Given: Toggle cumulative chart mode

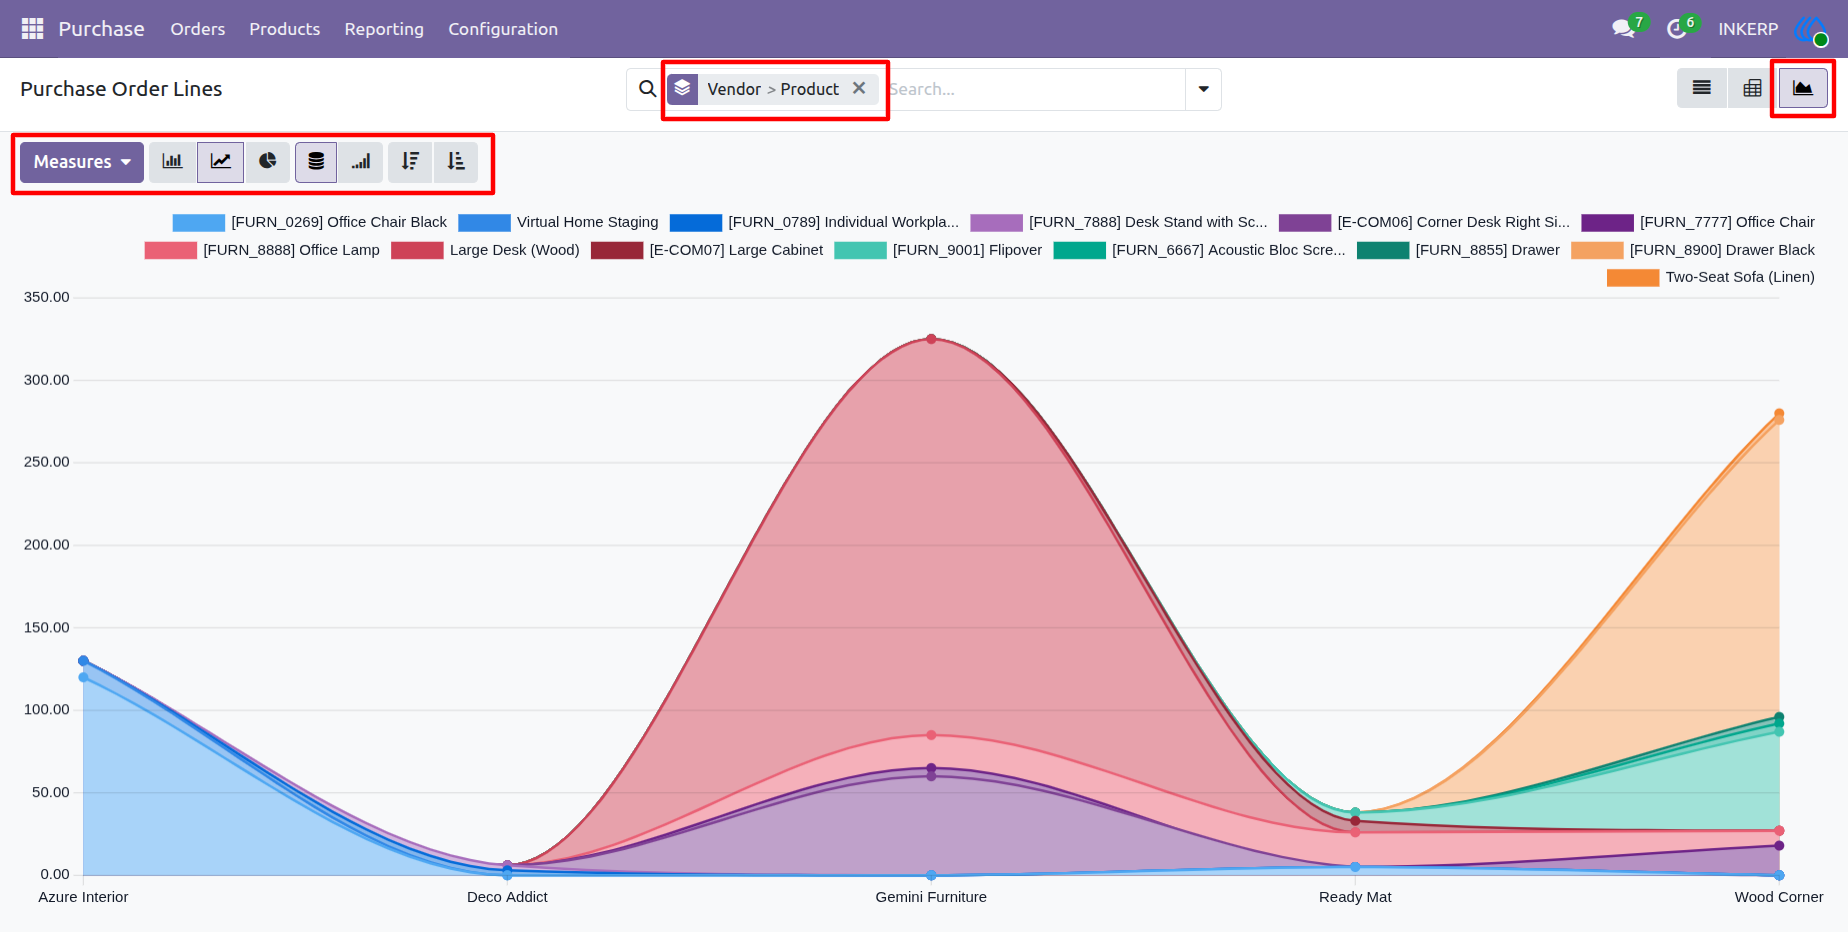Looking at the screenshot, I should (x=361, y=162).
